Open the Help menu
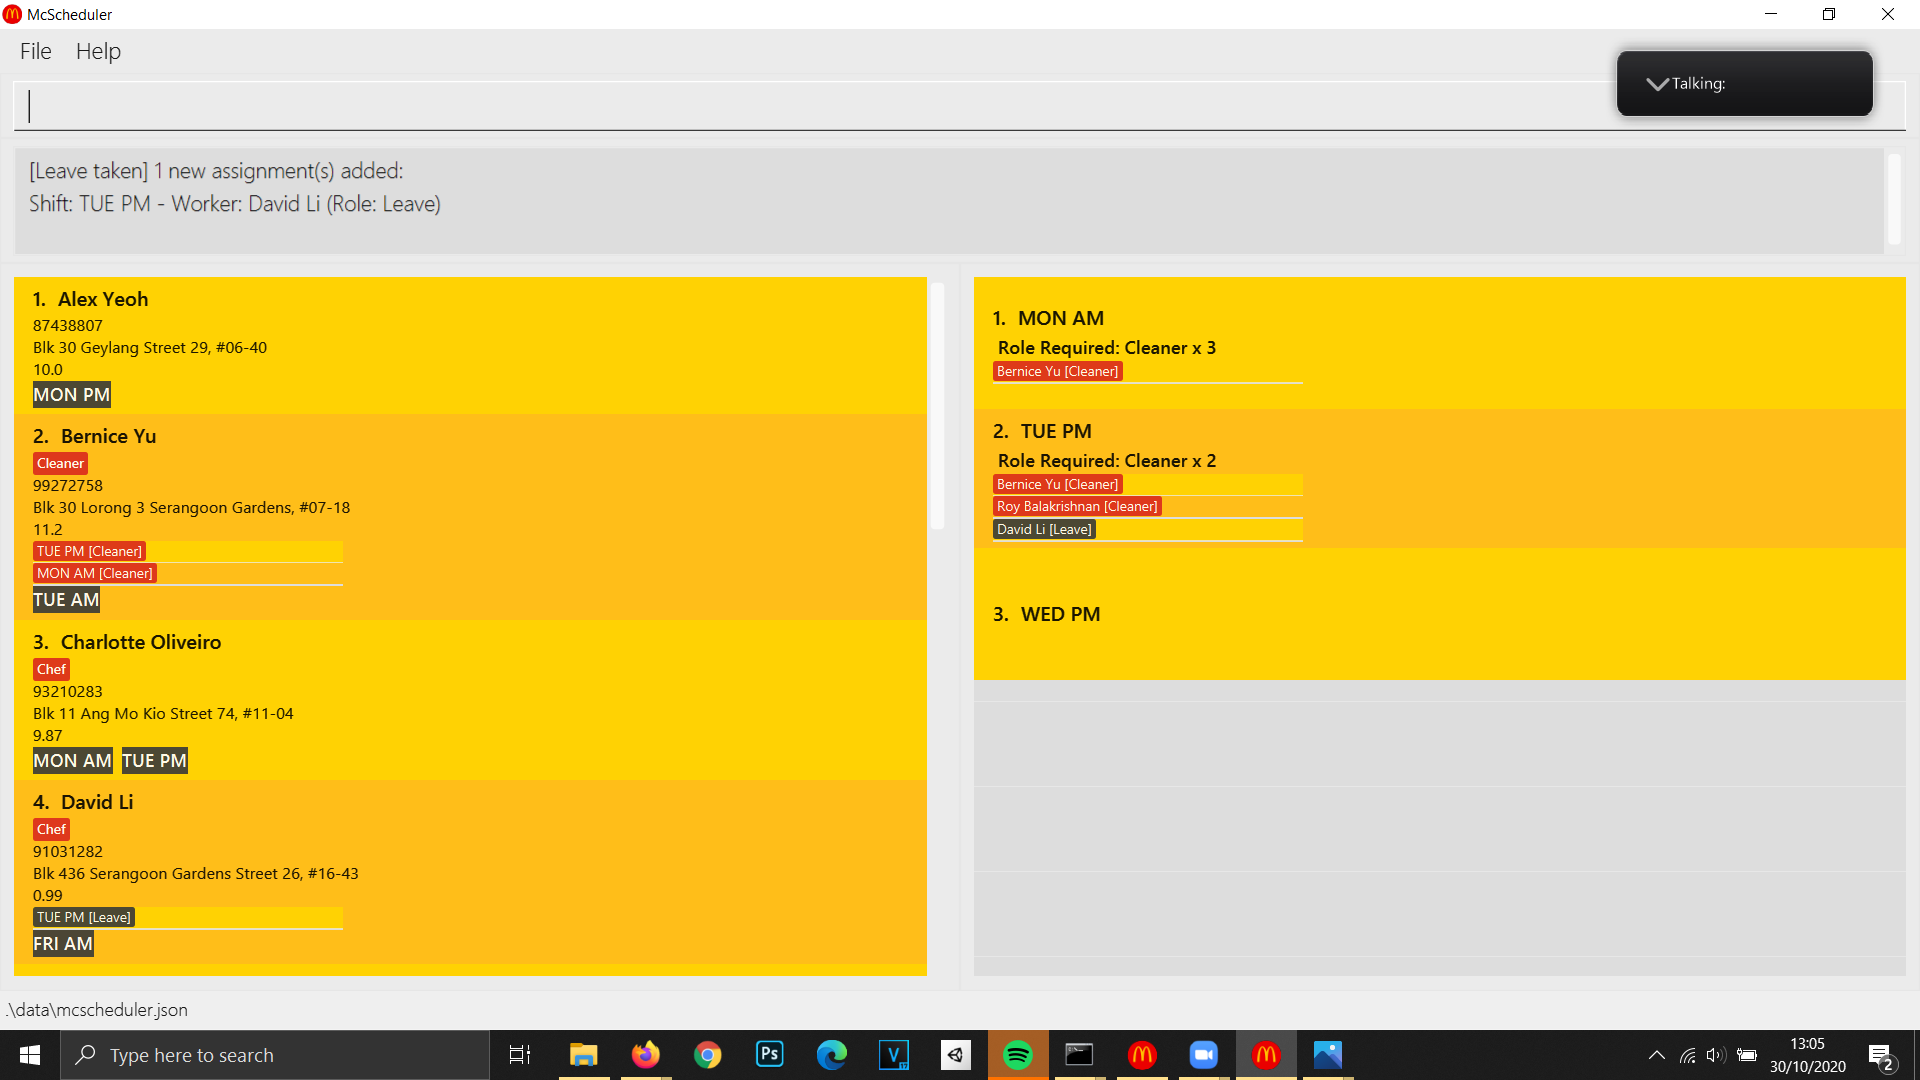This screenshot has width=1920, height=1080. point(98,51)
